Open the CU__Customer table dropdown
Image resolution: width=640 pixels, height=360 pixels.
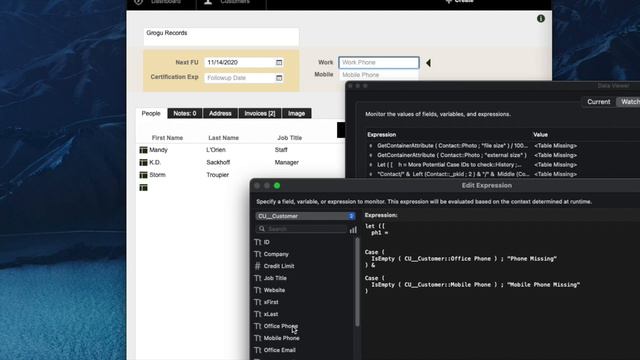click(305, 216)
